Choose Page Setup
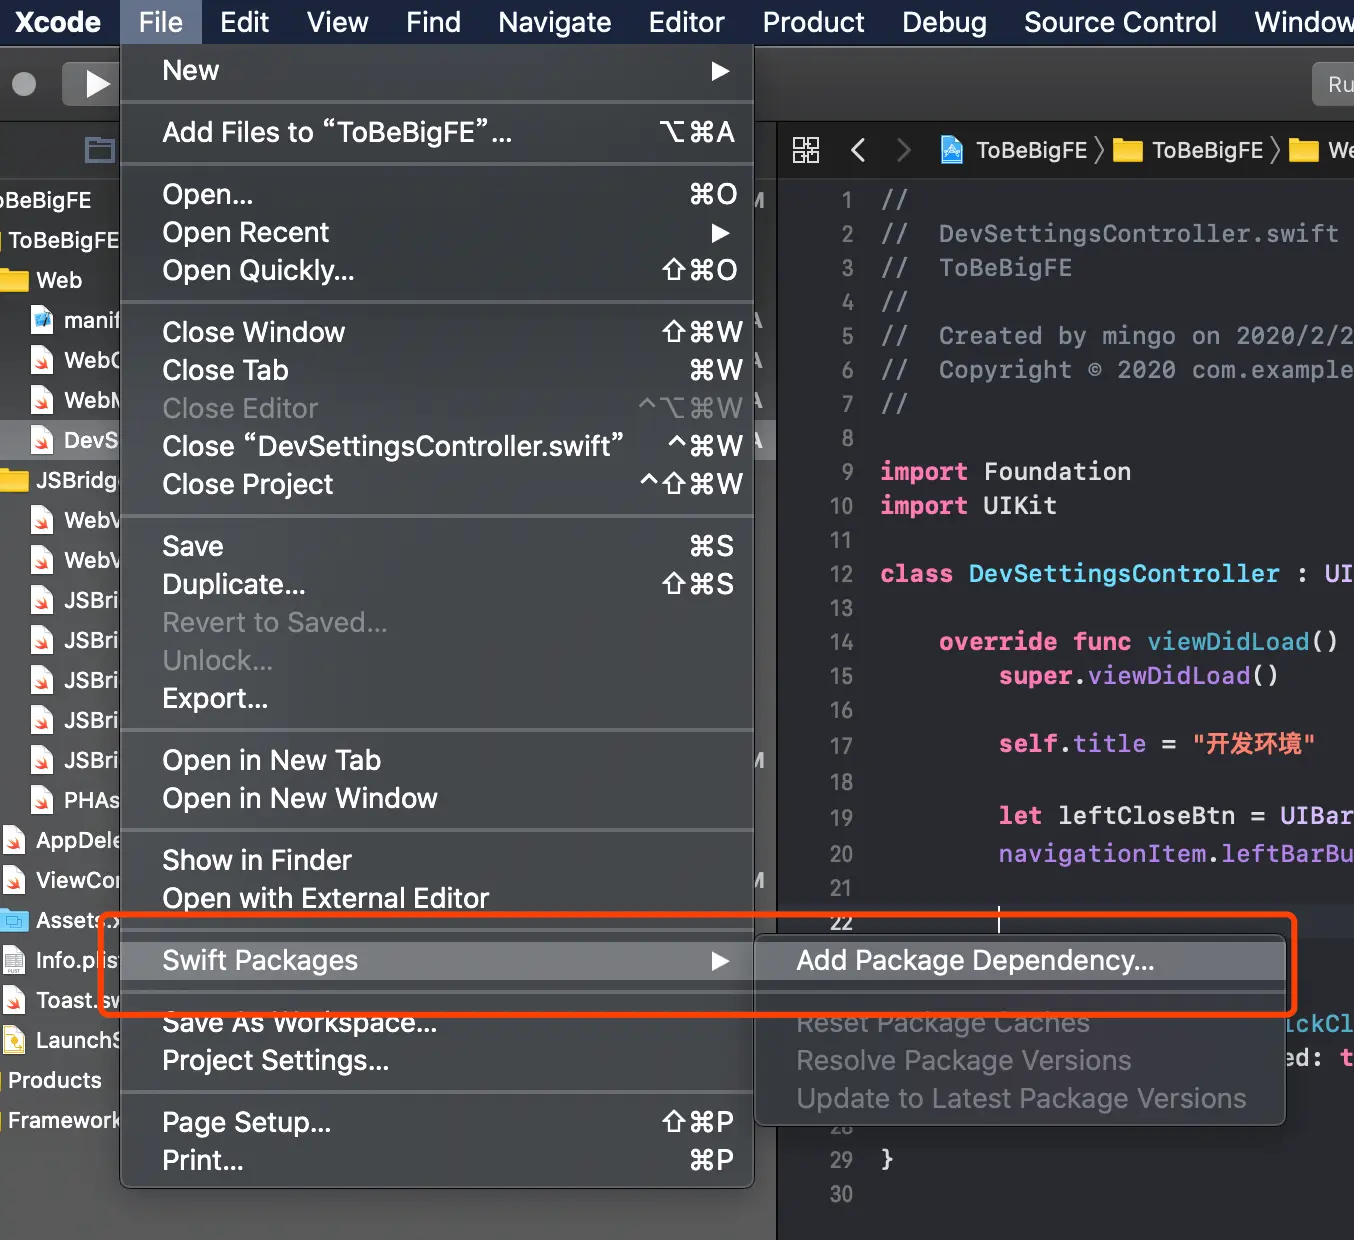Viewport: 1354px width, 1240px height. [437, 1123]
